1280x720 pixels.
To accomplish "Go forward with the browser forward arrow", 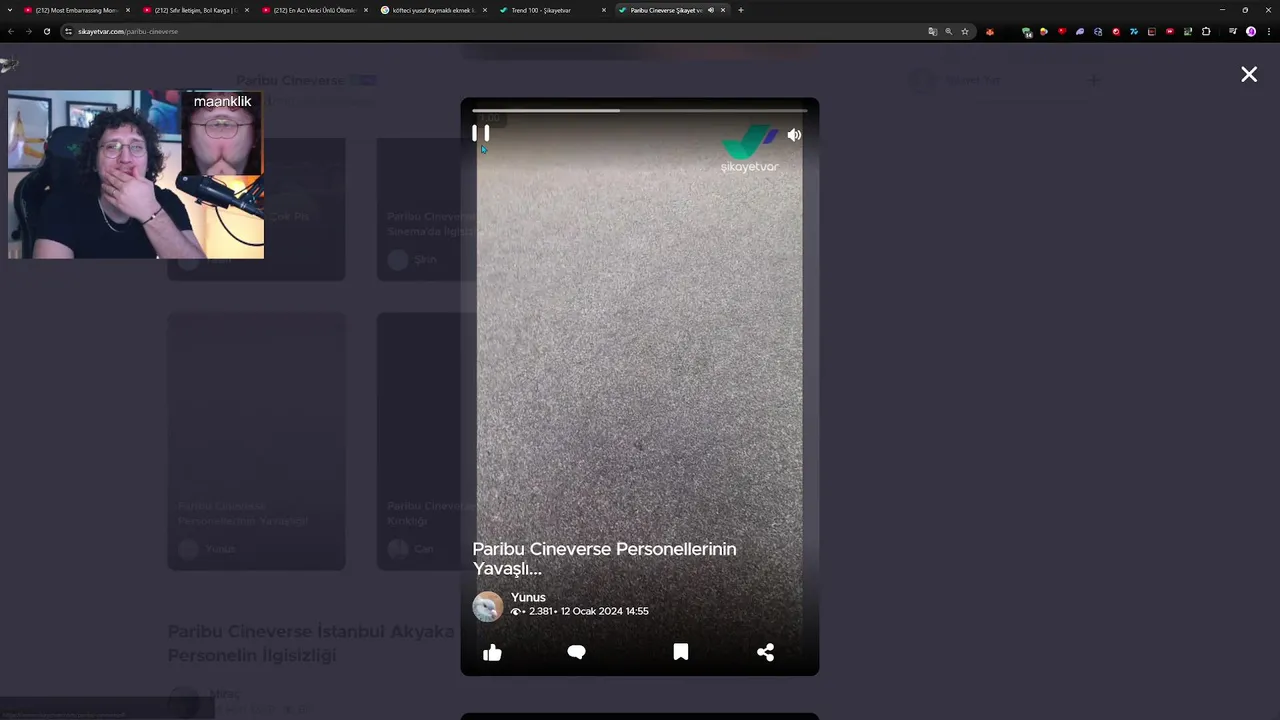I will [x=28, y=31].
